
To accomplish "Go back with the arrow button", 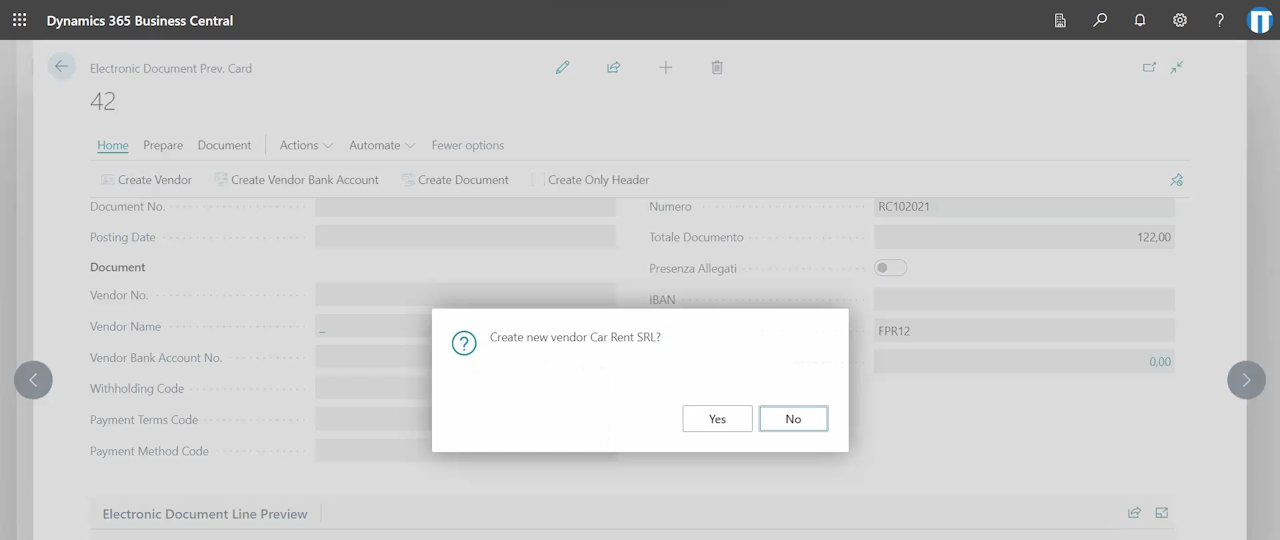I will click(62, 67).
